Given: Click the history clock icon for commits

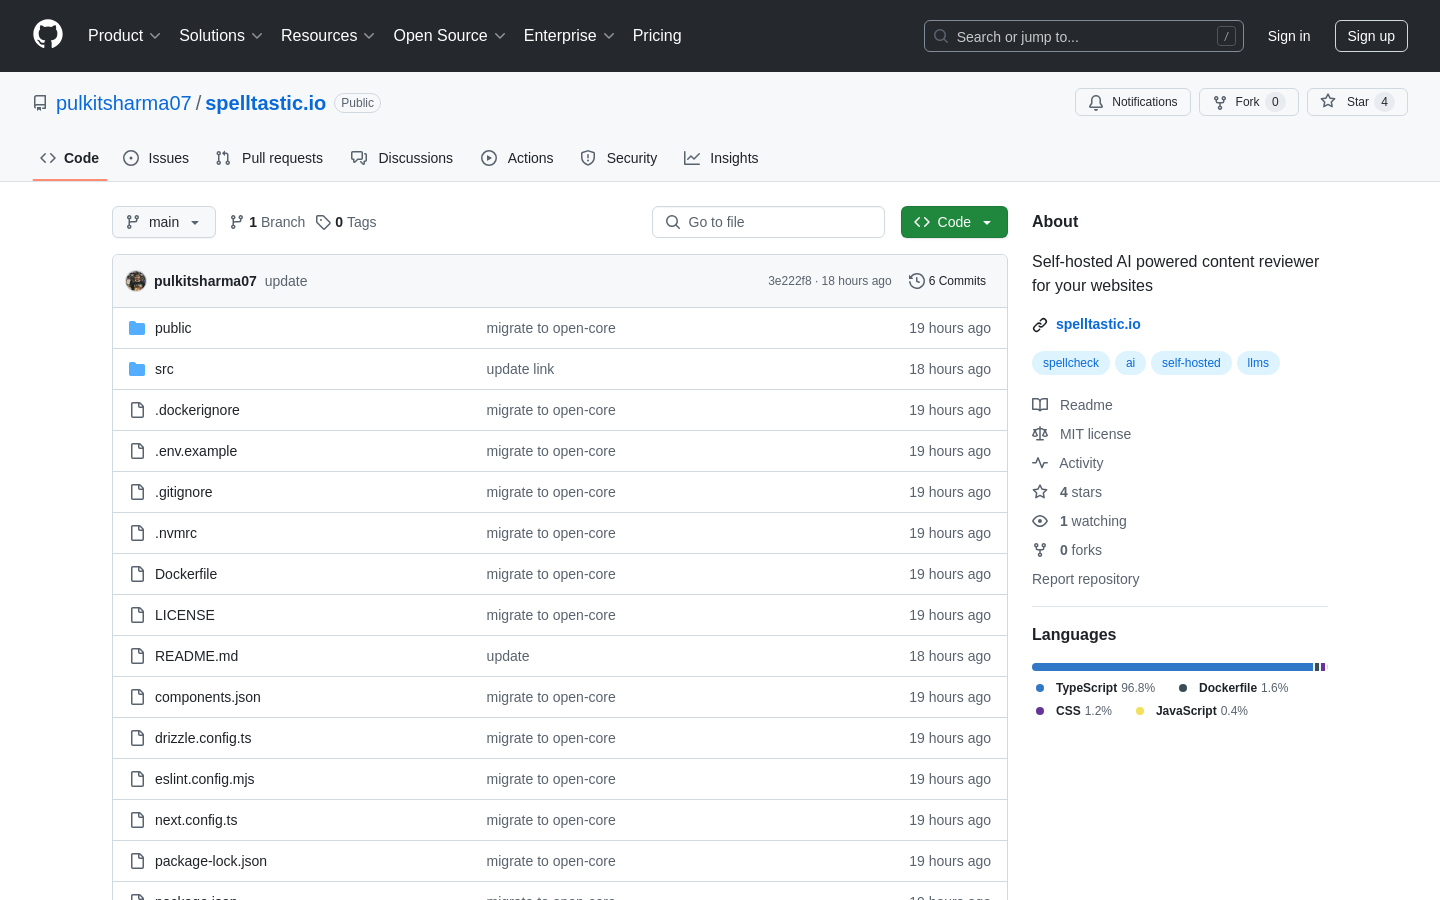Looking at the screenshot, I should click(916, 281).
